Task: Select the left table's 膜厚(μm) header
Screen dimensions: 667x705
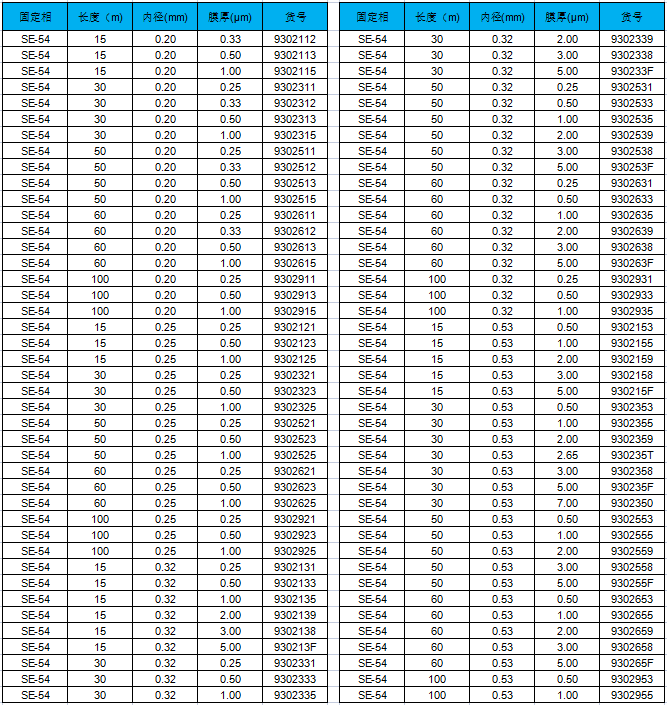Action: tap(230, 17)
